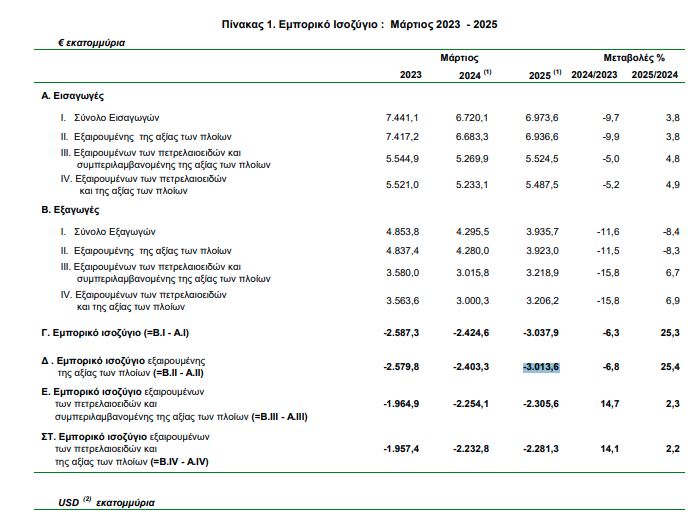Image resolution: width=700 pixels, height=511 pixels.
Task: Click the 14,7 change value in the Ε row
Action: [x=608, y=402]
